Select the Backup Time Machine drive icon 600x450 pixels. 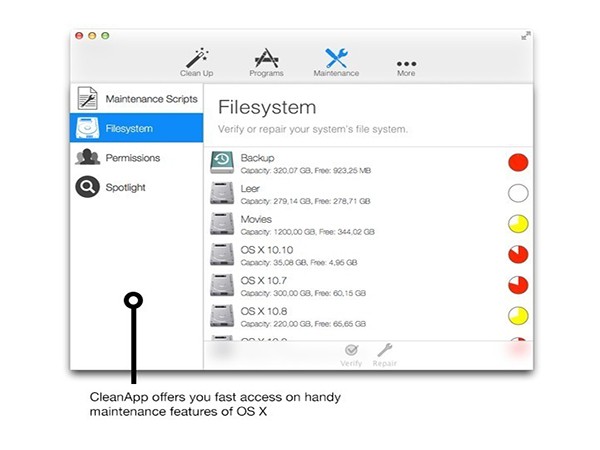(222, 162)
